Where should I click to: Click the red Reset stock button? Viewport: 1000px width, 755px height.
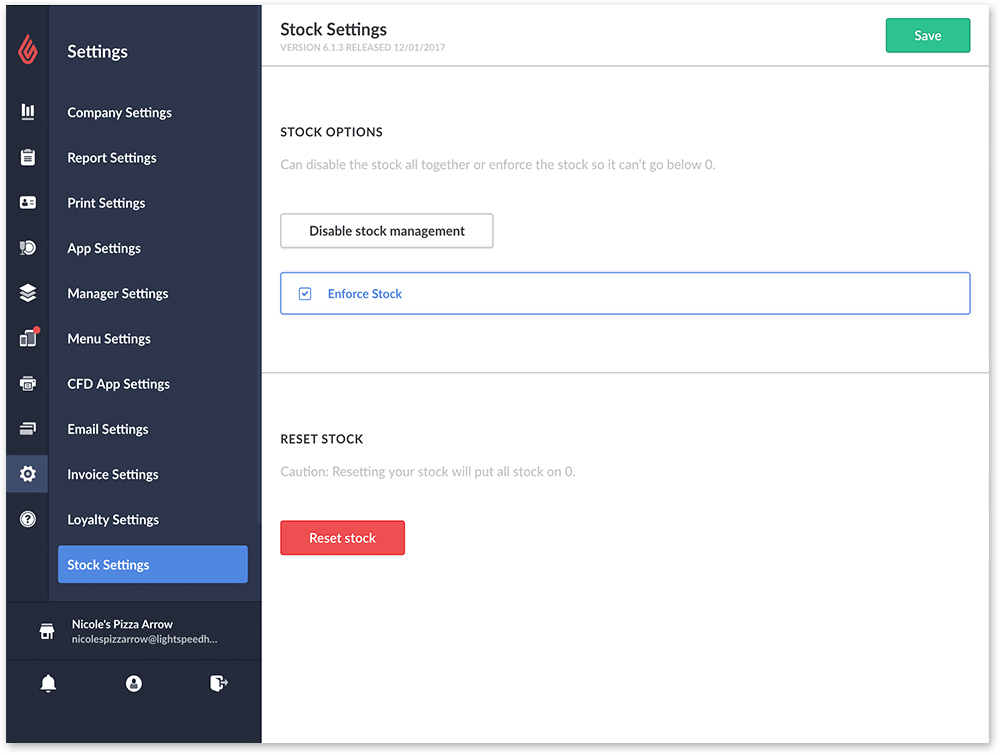(342, 538)
